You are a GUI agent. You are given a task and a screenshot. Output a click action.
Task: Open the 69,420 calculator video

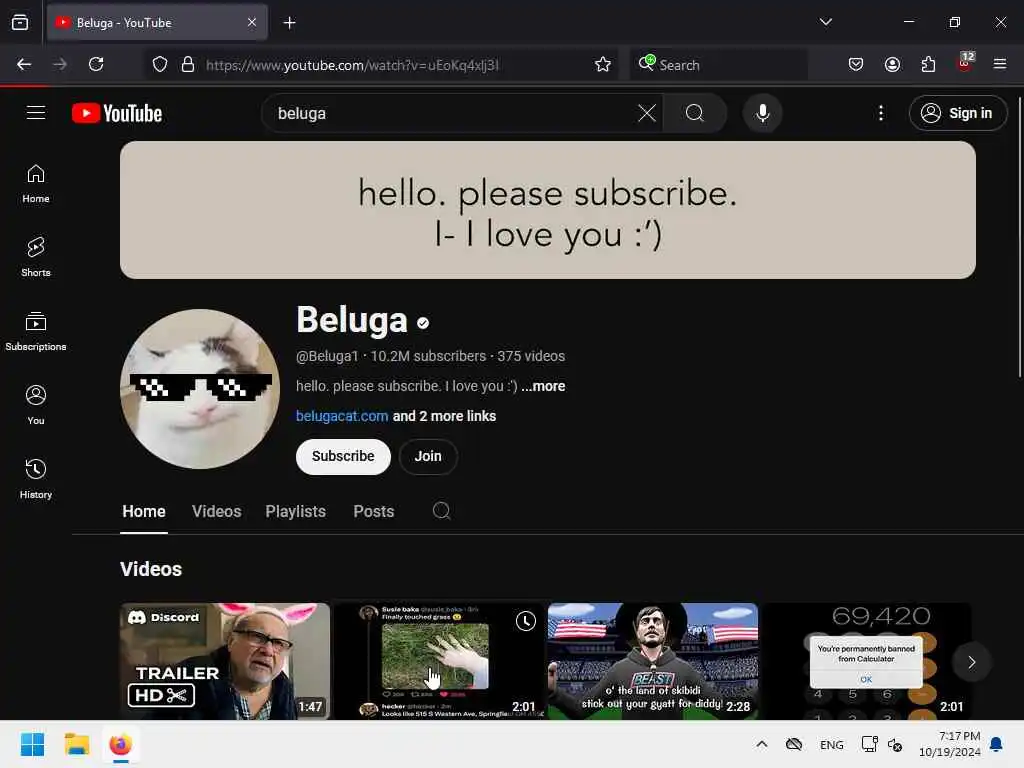[x=867, y=661]
